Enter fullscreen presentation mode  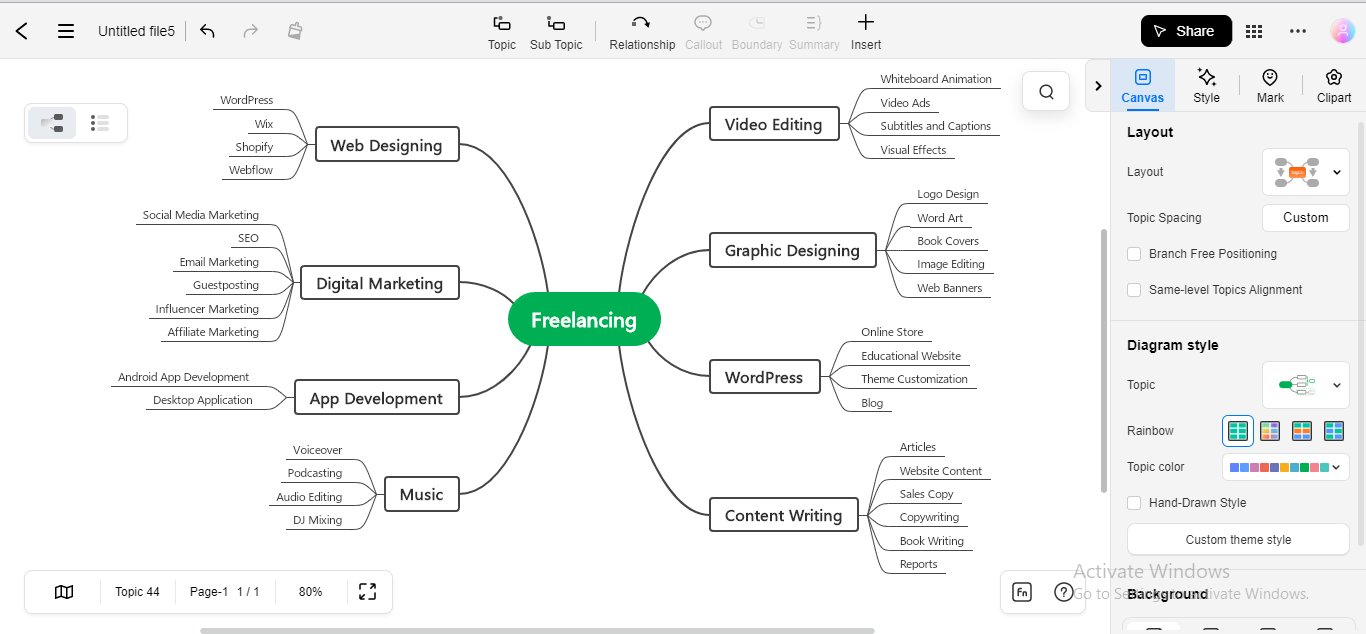click(367, 591)
